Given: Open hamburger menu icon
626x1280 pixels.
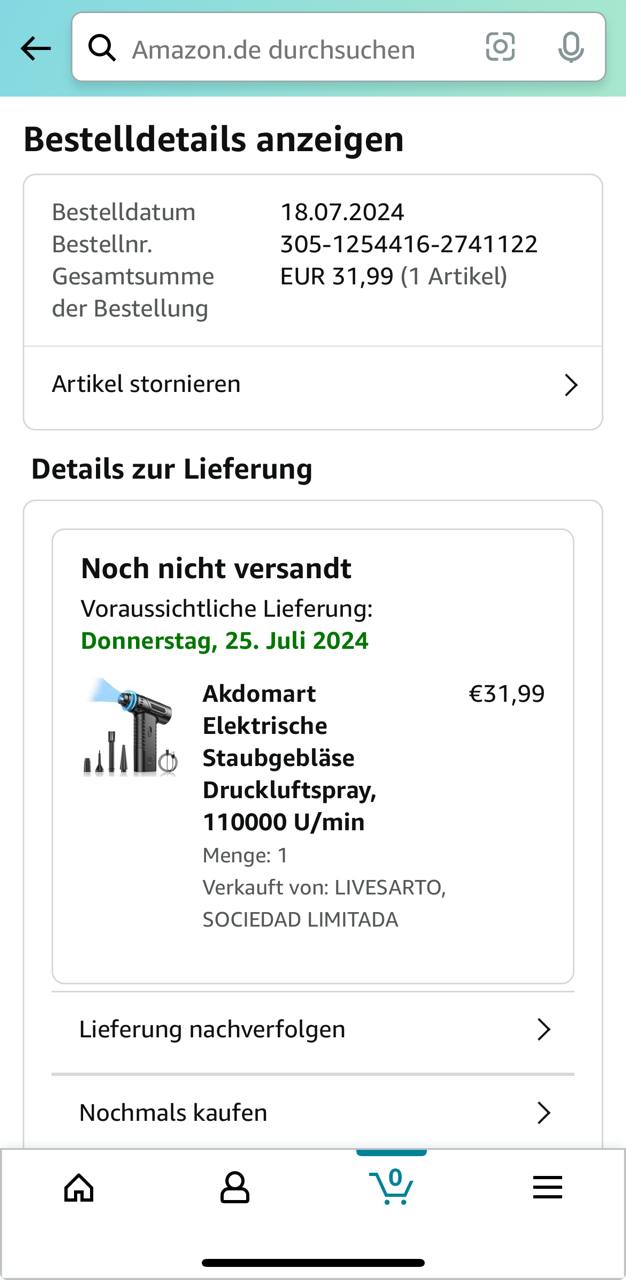Looking at the screenshot, I should point(547,1187).
